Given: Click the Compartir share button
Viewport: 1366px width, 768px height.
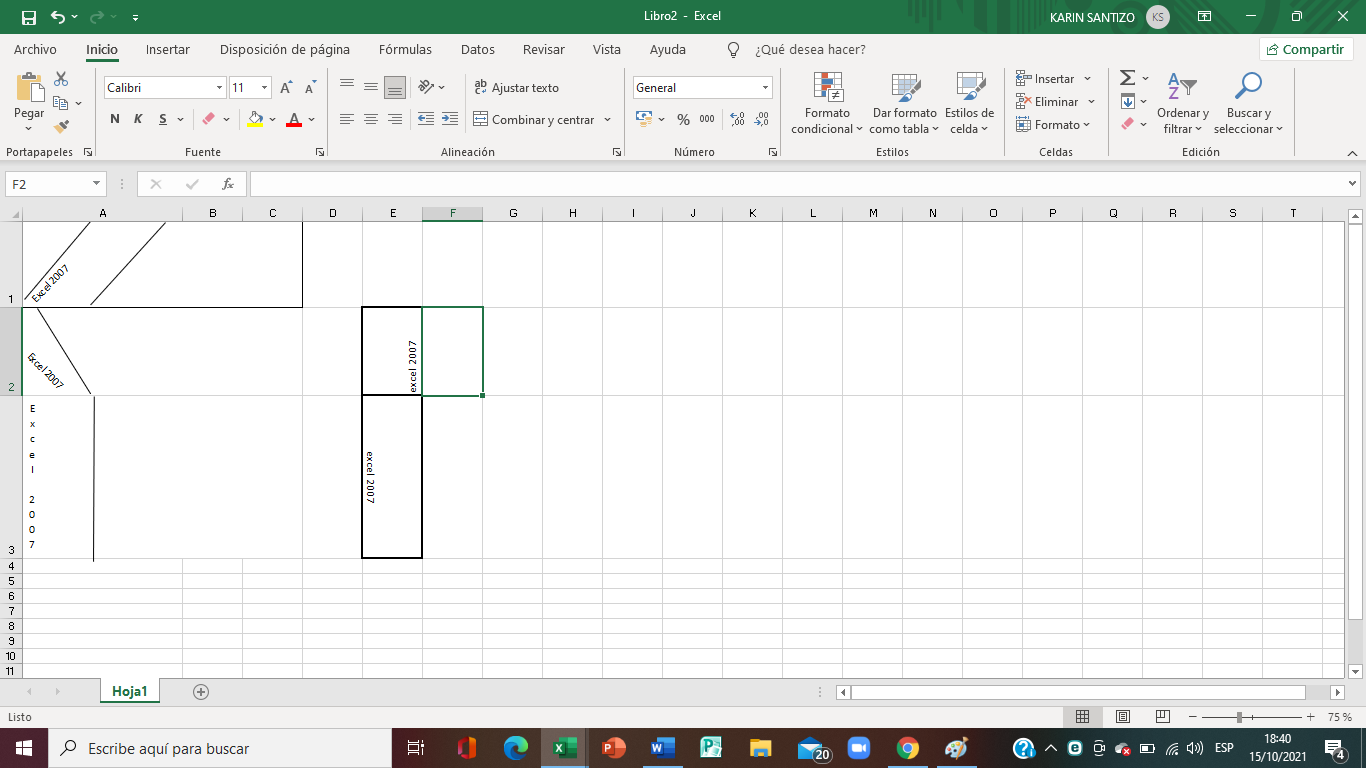Looking at the screenshot, I should [1306, 49].
